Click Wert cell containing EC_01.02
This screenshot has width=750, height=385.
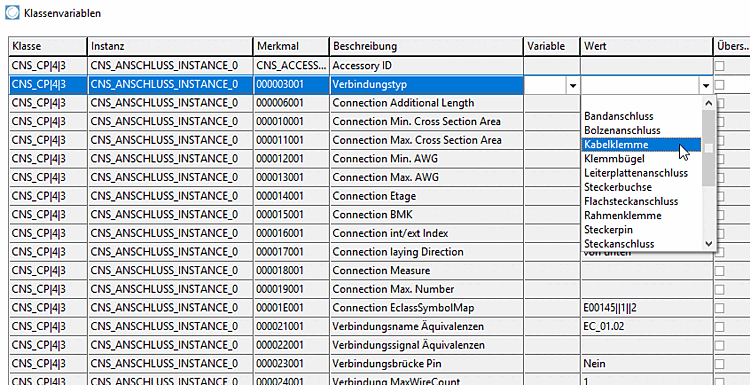click(647, 327)
